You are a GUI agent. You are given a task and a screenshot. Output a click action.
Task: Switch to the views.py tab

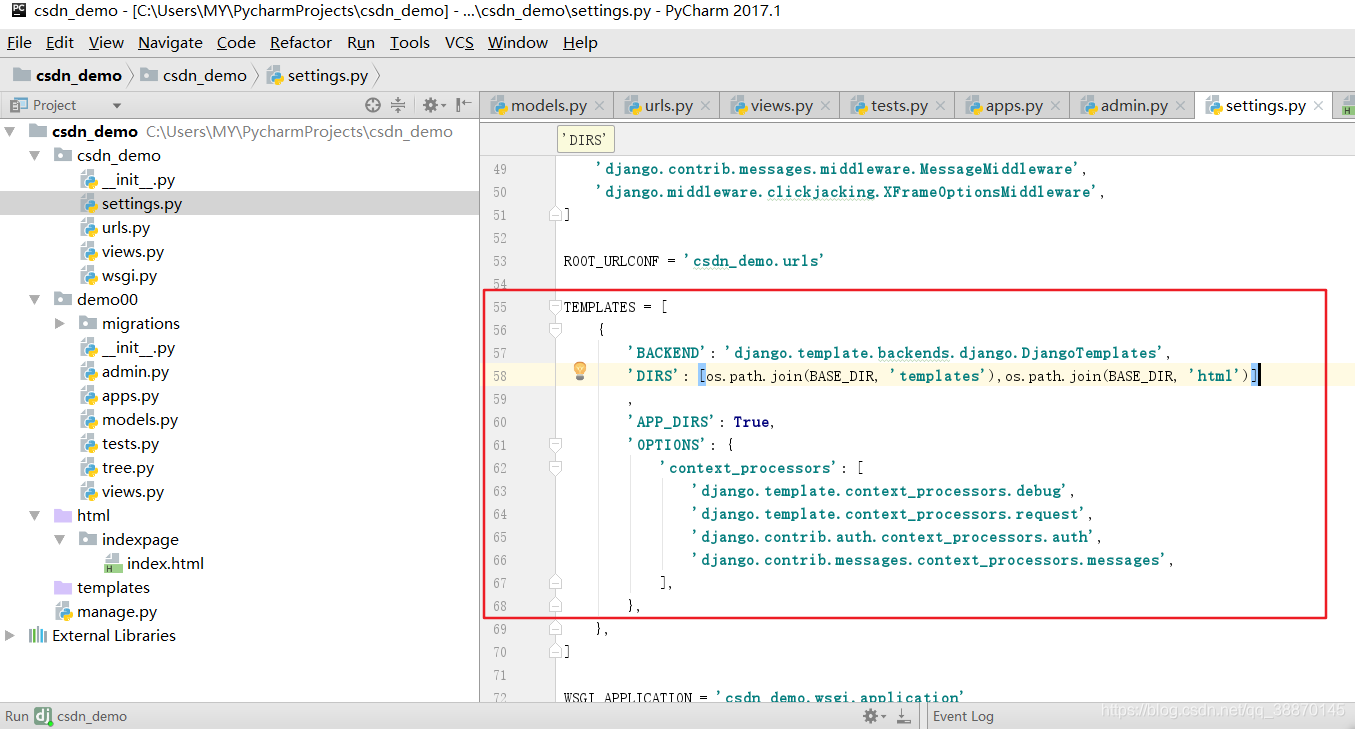(782, 106)
